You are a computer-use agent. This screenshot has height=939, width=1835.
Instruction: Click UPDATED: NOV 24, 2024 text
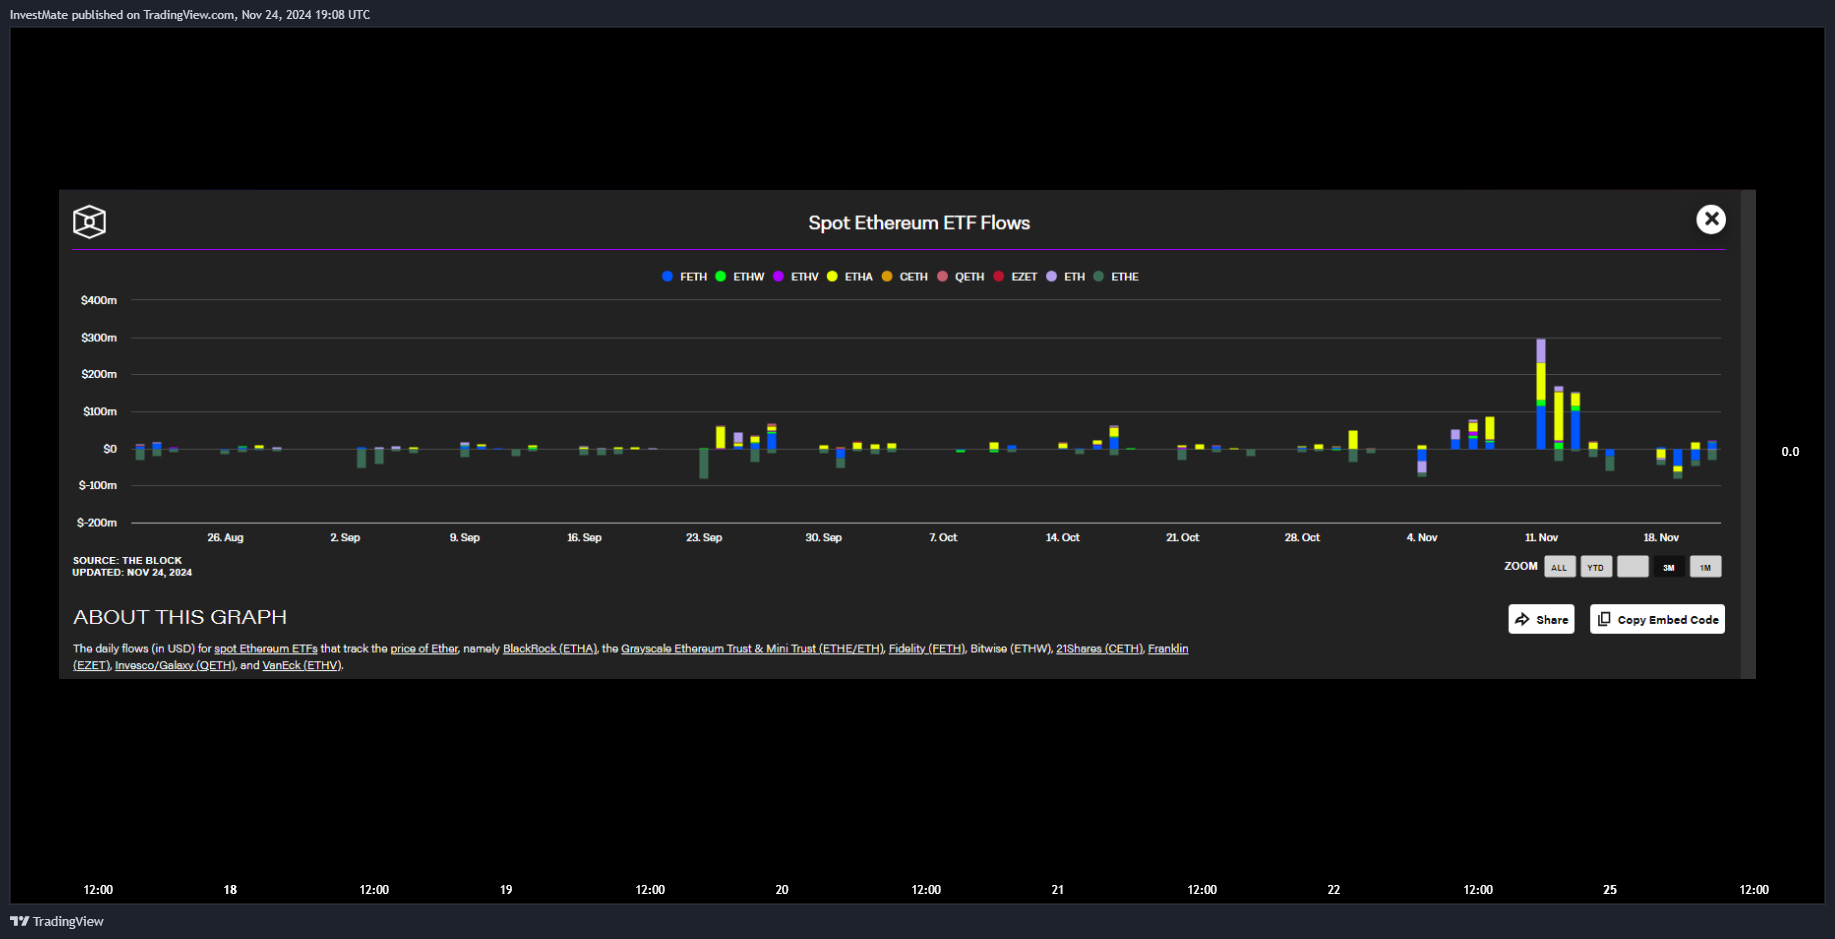132,573
